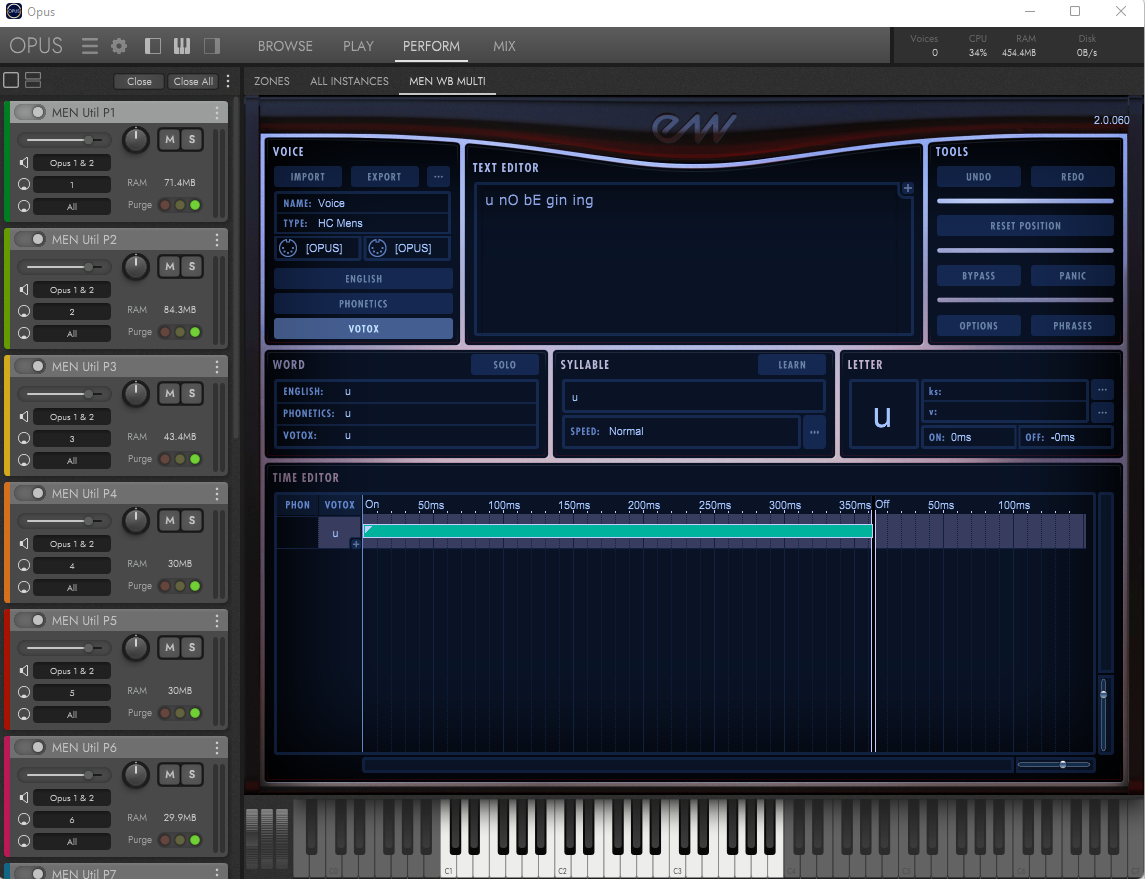Open MEN Util P4 options menu

point(217,494)
